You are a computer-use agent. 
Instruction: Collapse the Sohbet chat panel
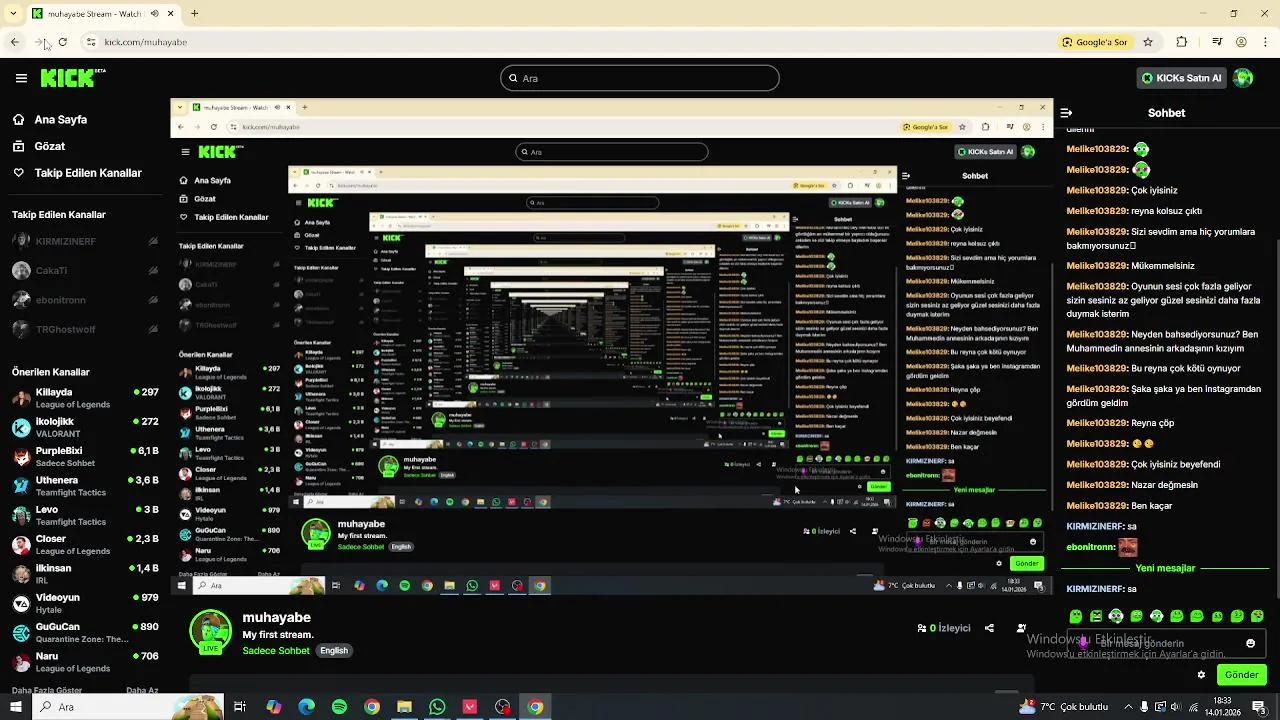1066,113
